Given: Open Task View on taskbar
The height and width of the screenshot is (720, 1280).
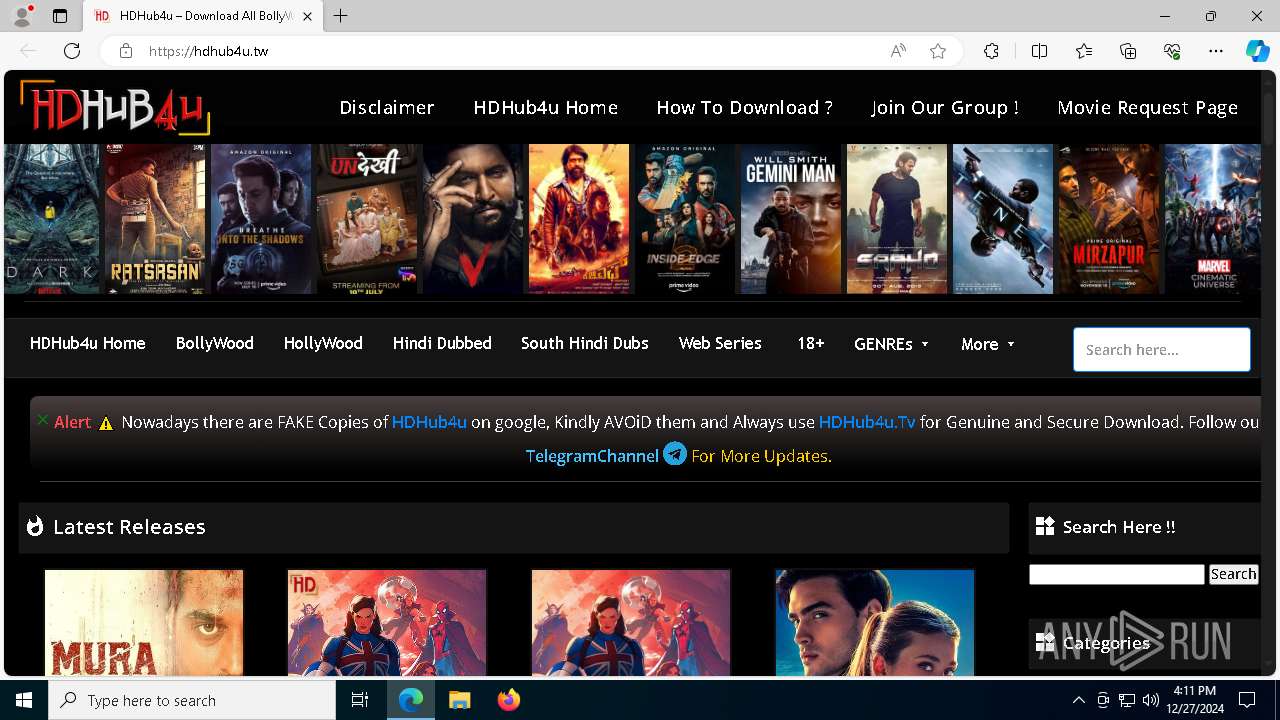Looking at the screenshot, I should coord(360,700).
